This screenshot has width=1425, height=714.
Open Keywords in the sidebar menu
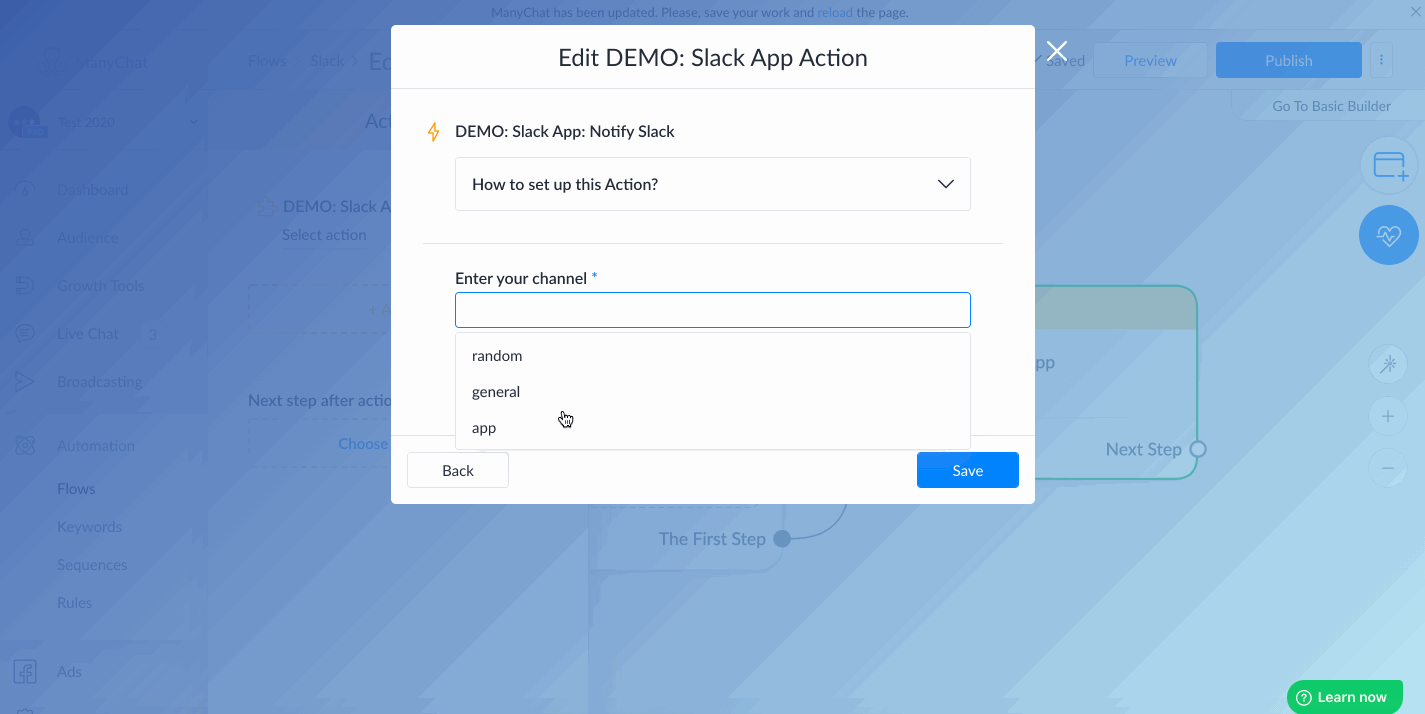click(x=89, y=527)
